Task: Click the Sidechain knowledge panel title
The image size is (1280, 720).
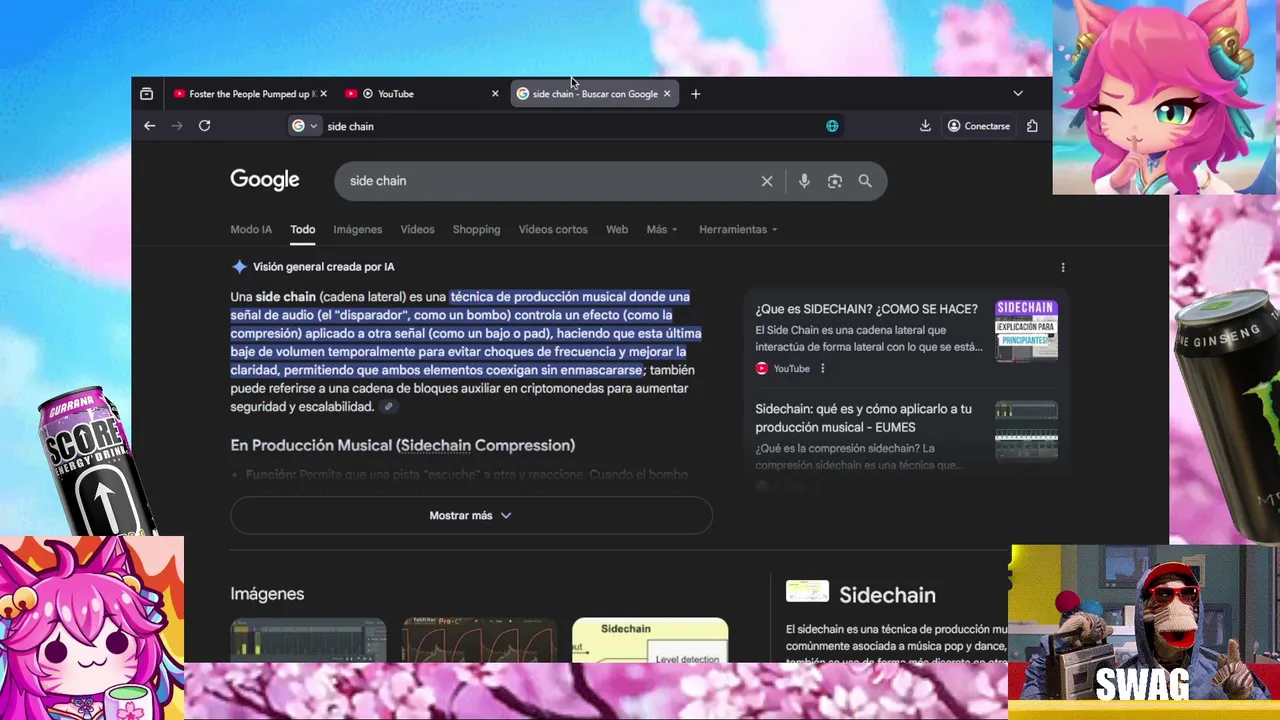Action: tap(888, 595)
